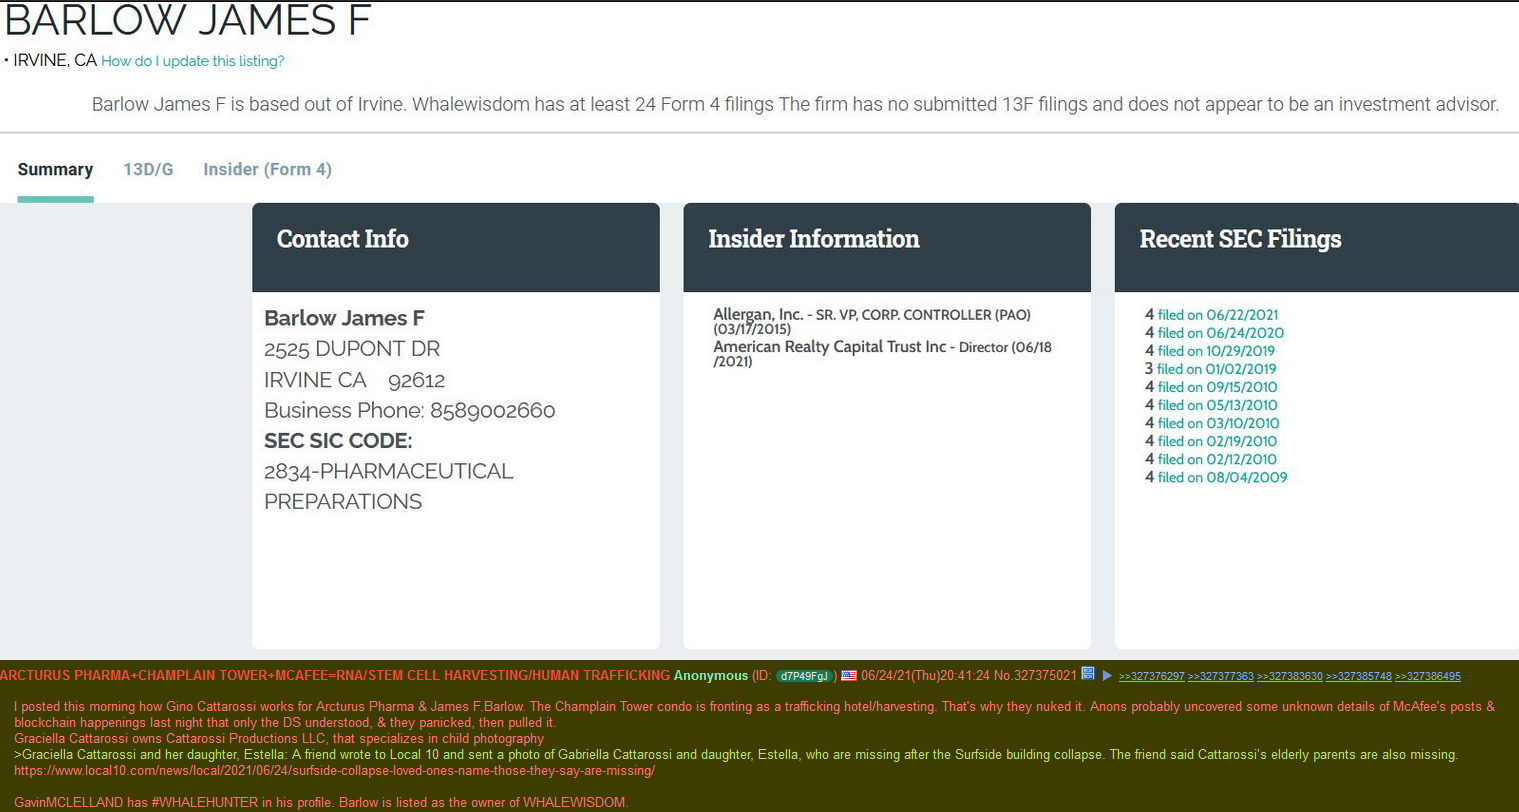The width and height of the screenshot is (1519, 812).
Task: Click the US flag icon in post header
Action: pos(849,676)
